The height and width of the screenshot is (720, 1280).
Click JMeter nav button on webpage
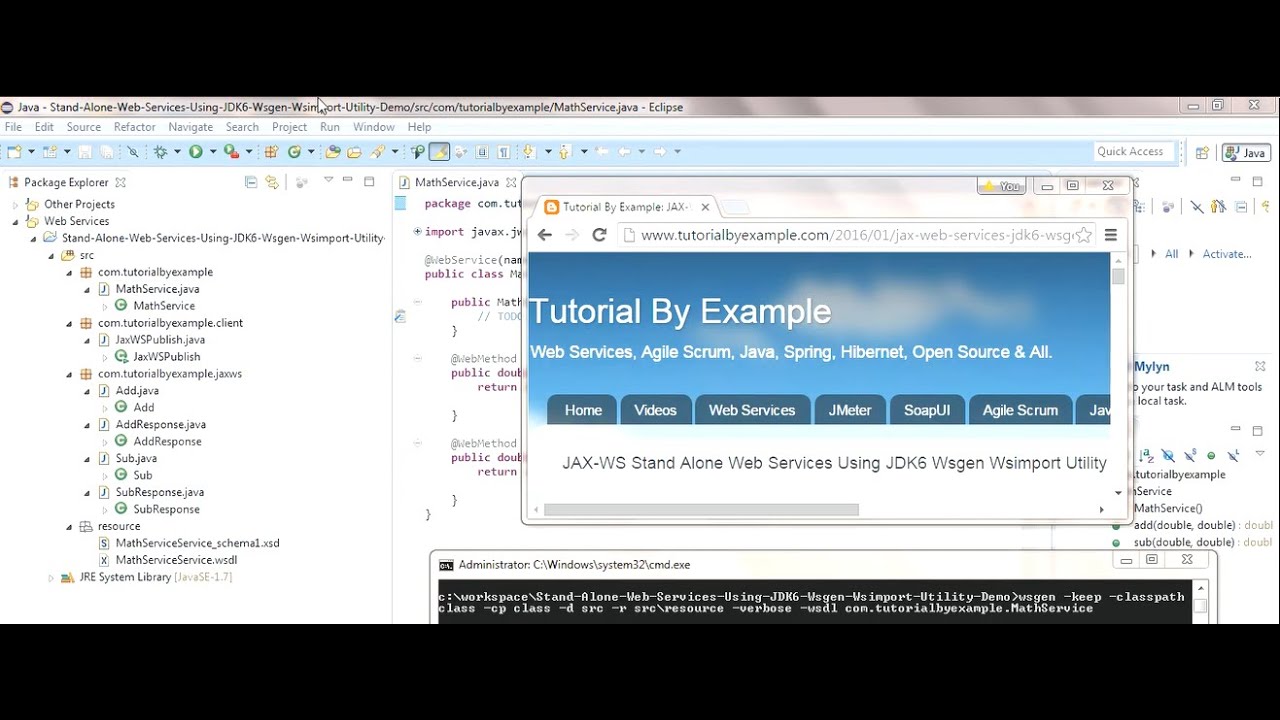[850, 410]
